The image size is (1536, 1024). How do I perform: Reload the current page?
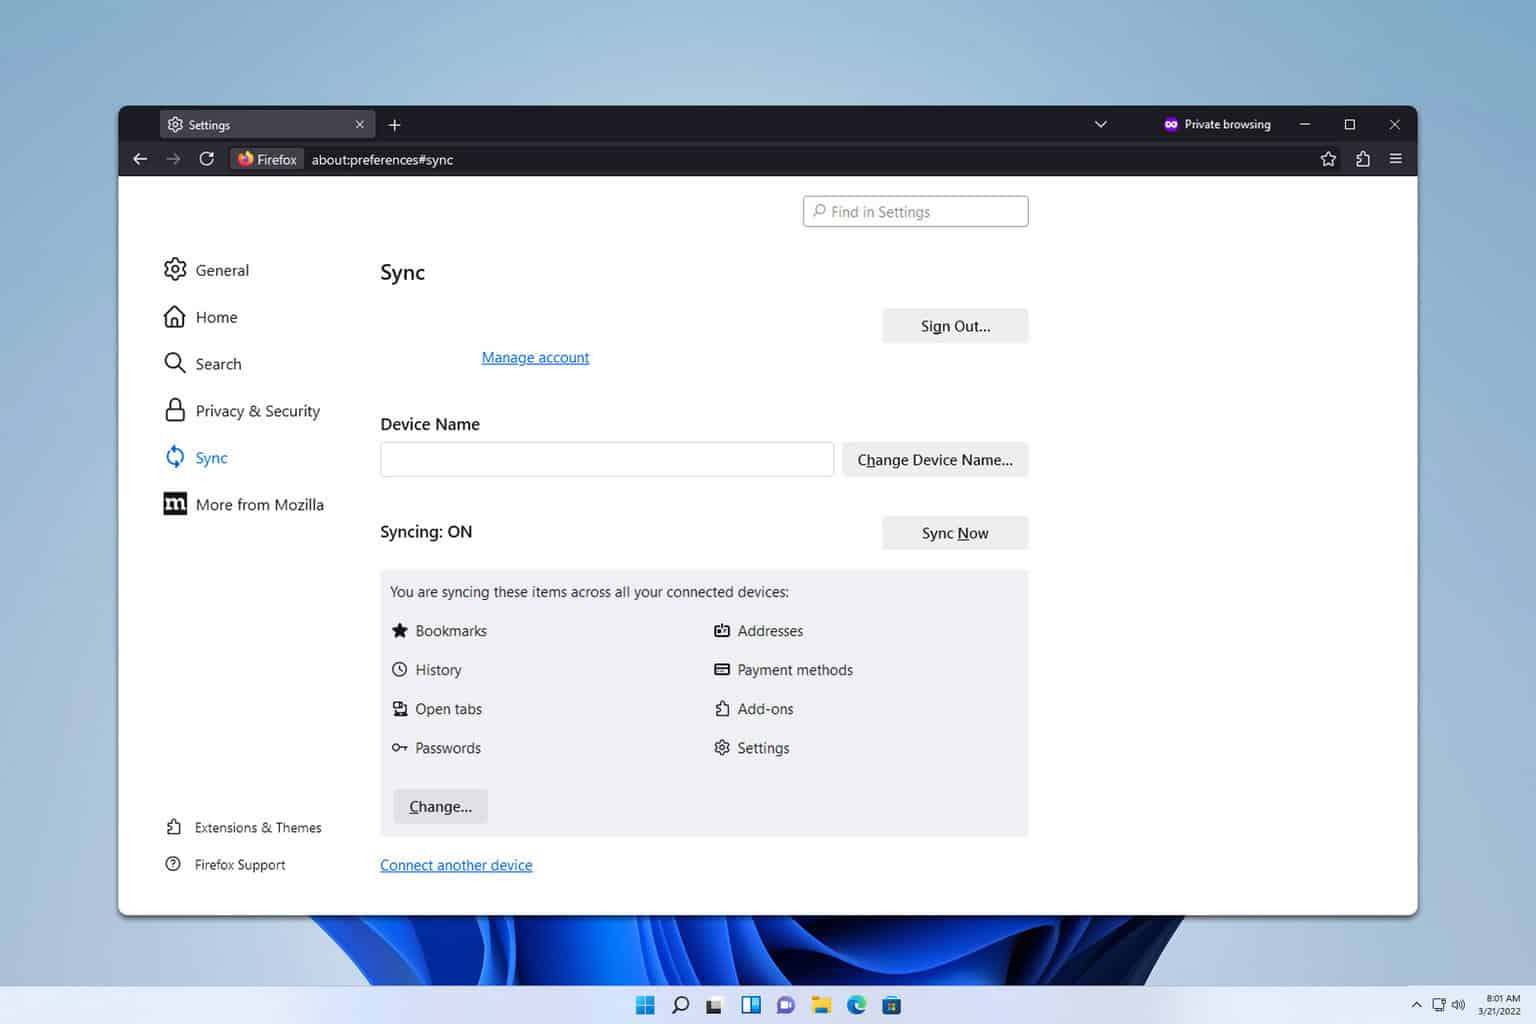point(206,159)
